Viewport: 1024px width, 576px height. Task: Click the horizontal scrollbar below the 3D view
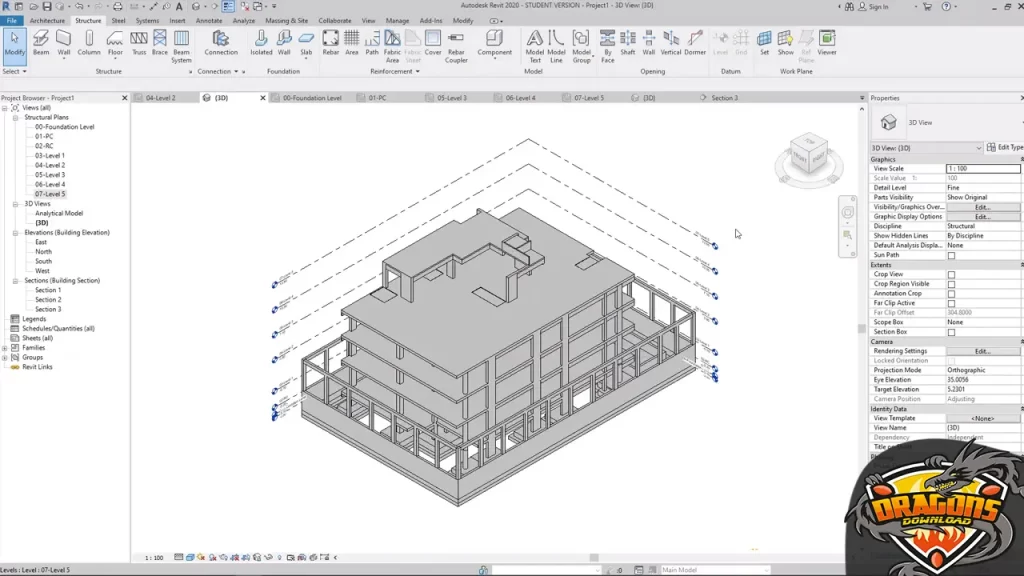[x=593, y=557]
